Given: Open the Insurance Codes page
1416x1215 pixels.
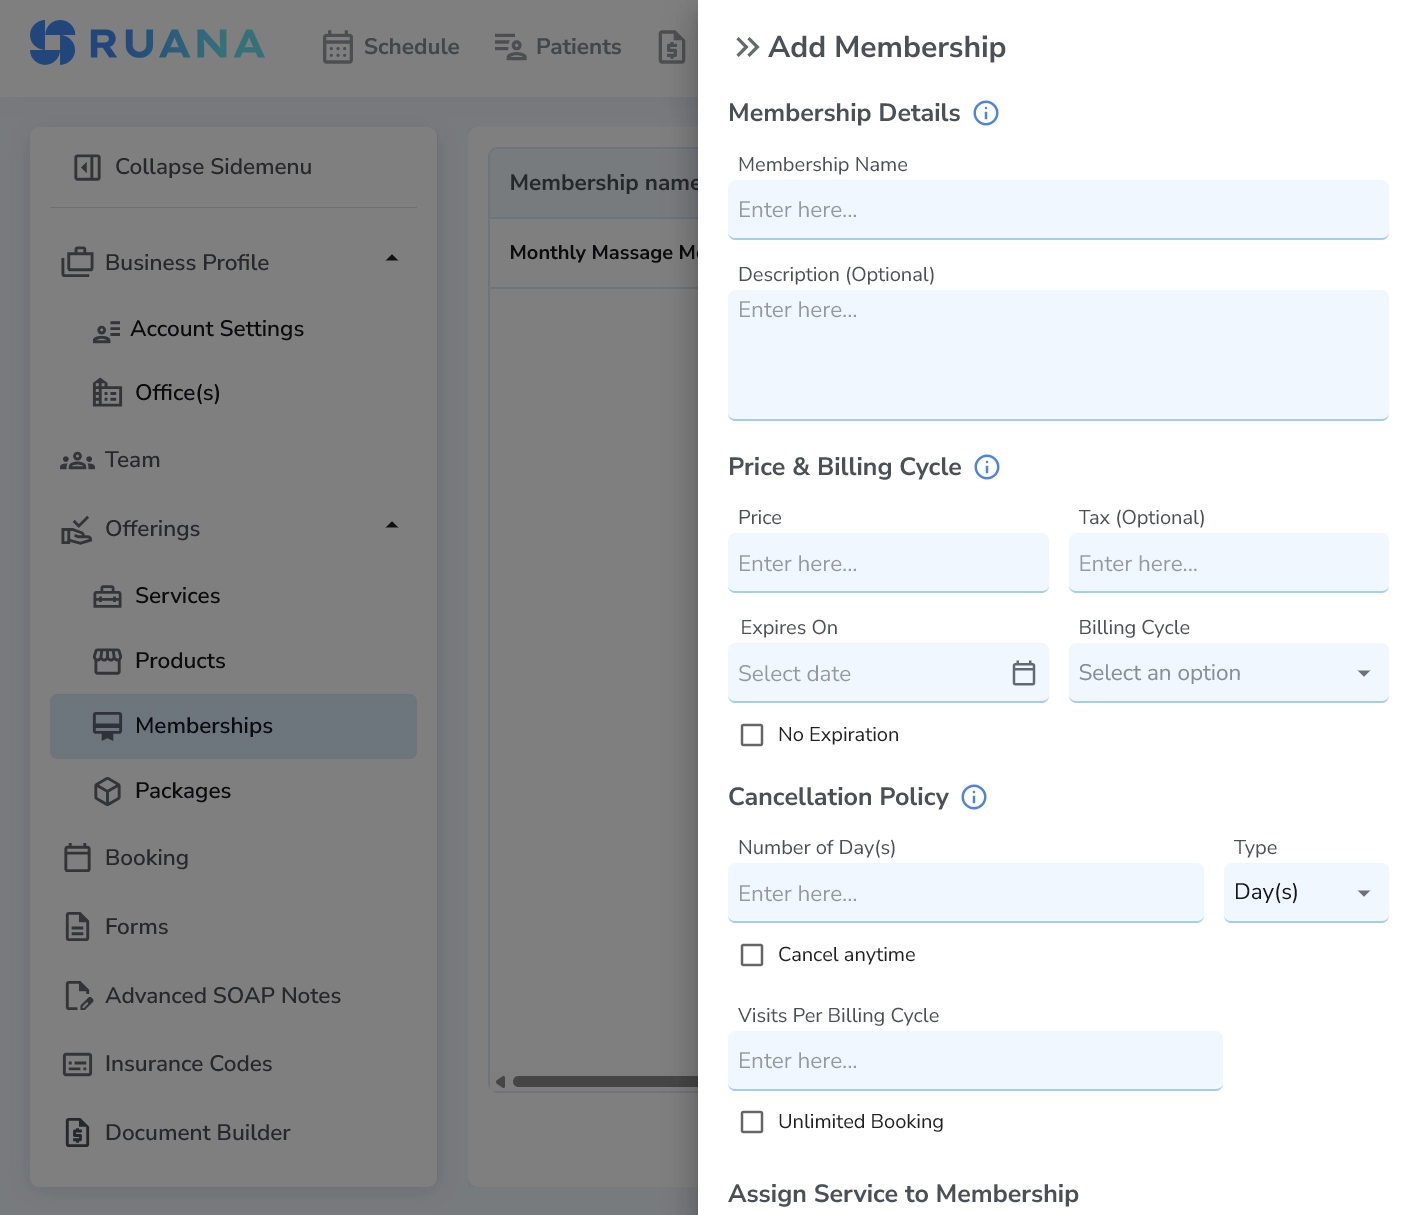Looking at the screenshot, I should pos(188,1064).
